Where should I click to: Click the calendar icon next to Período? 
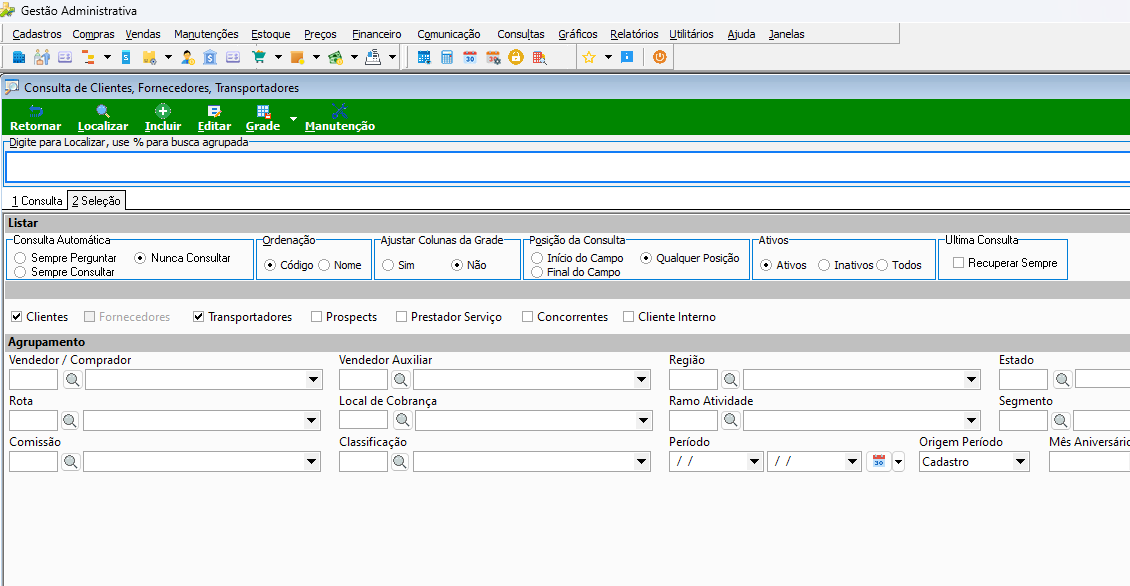click(878, 461)
